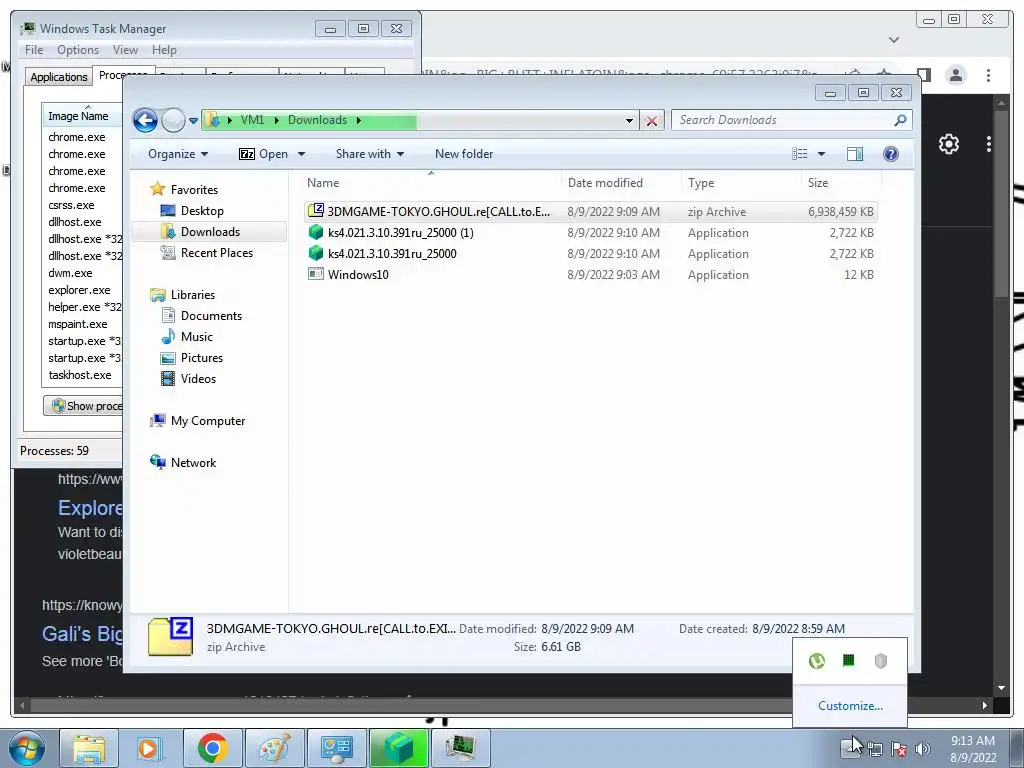Sort by the Size column header
Screen dimensions: 1024x768
pyautogui.click(x=841, y=183)
